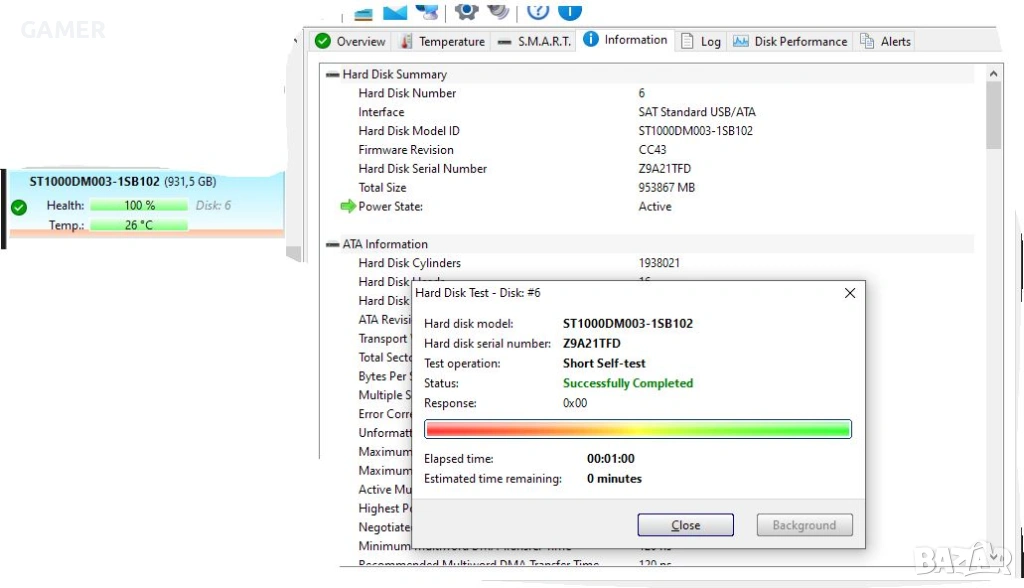
Task: Click the network computers icon in the toolbar
Action: click(428, 10)
